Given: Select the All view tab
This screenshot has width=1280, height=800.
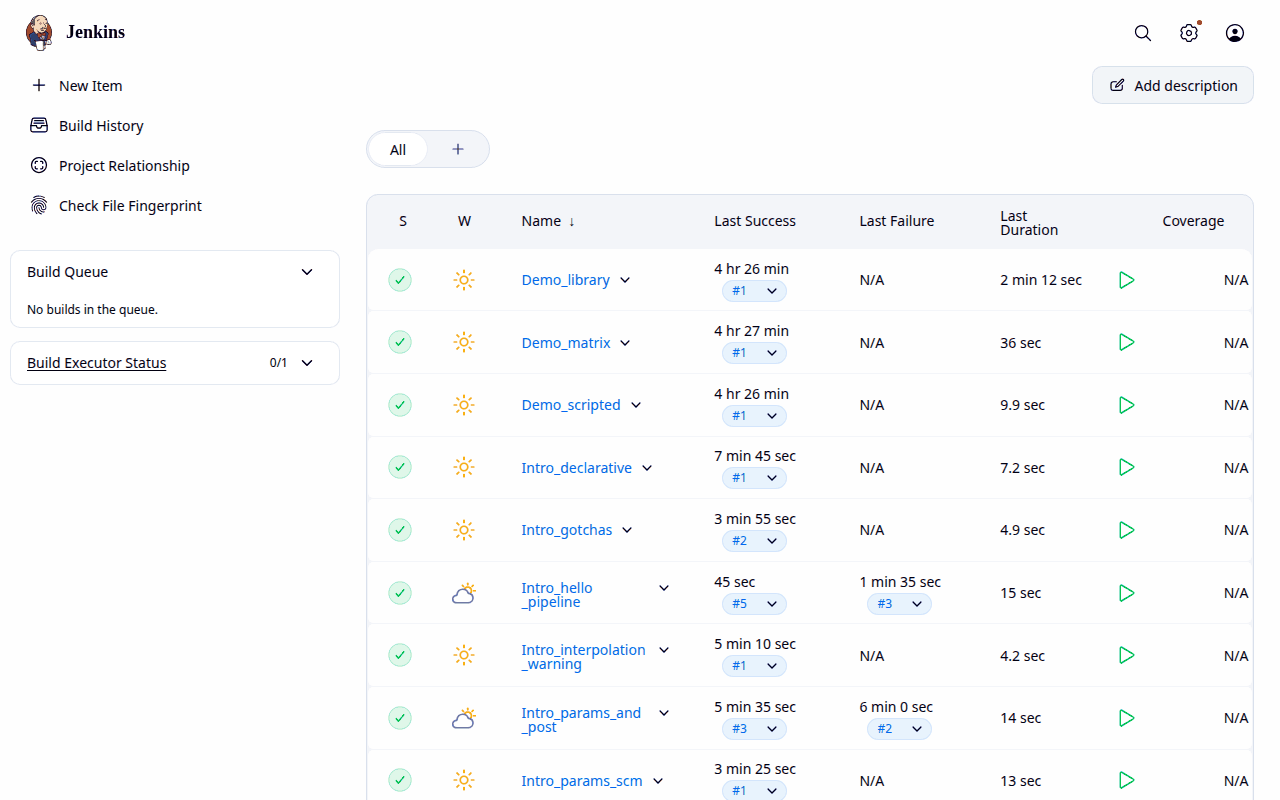Looking at the screenshot, I should pos(398,149).
